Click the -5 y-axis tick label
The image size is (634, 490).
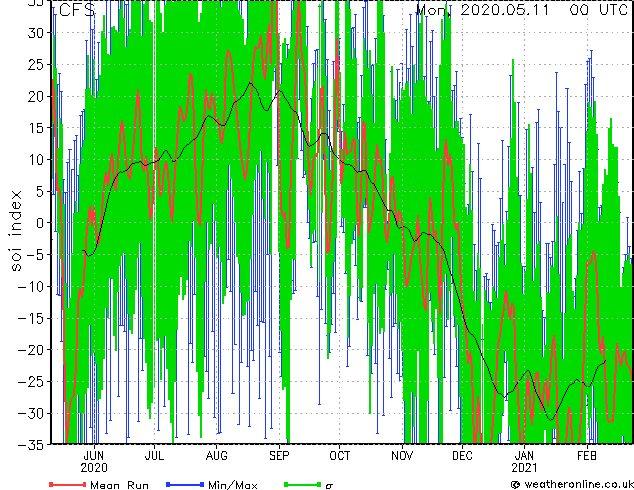point(36,255)
